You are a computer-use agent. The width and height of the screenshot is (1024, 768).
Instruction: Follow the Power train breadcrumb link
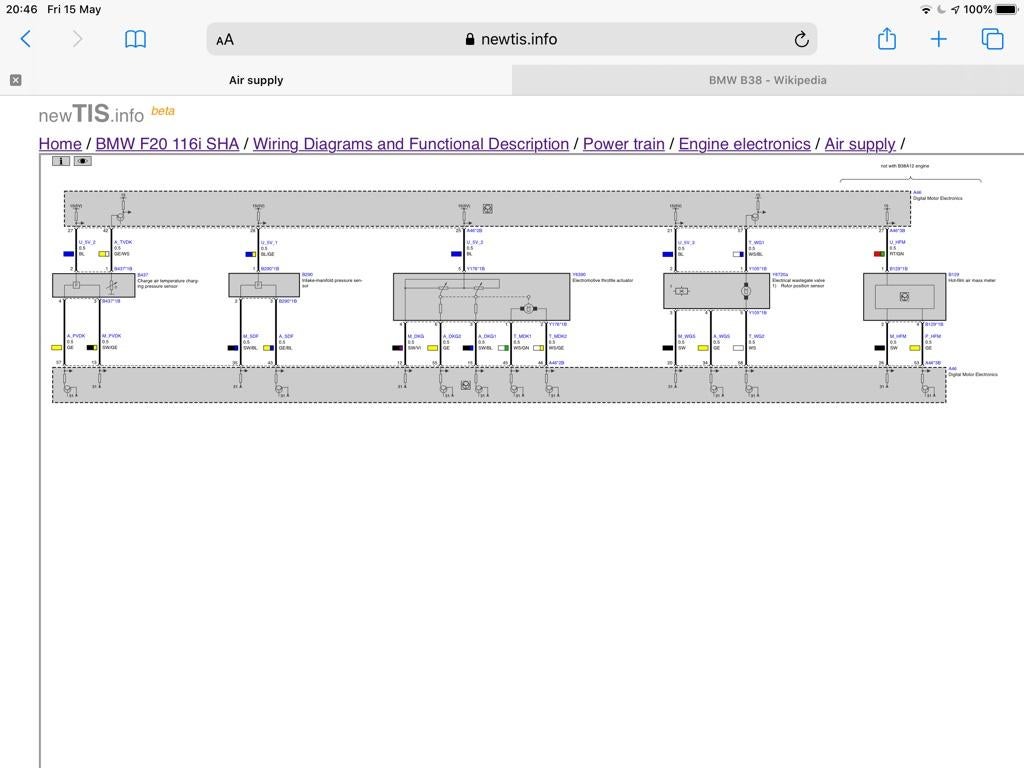[623, 144]
